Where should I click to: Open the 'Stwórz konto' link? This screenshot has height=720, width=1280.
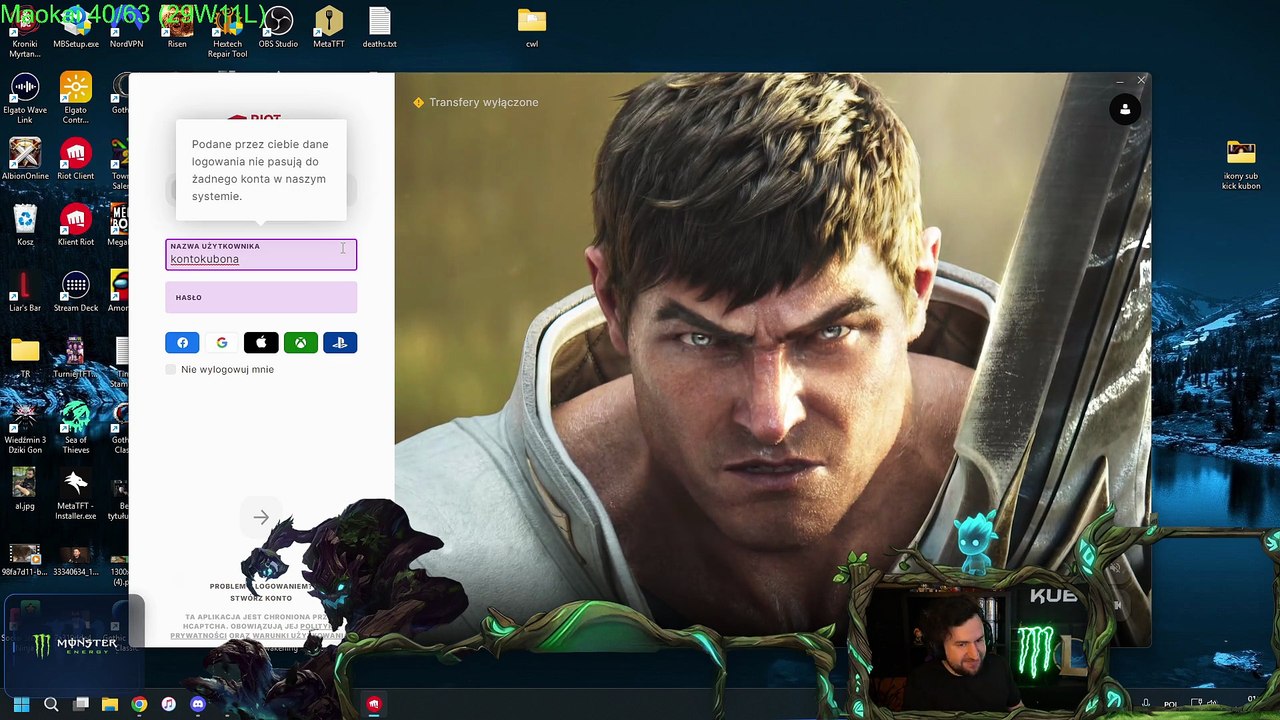click(262, 598)
